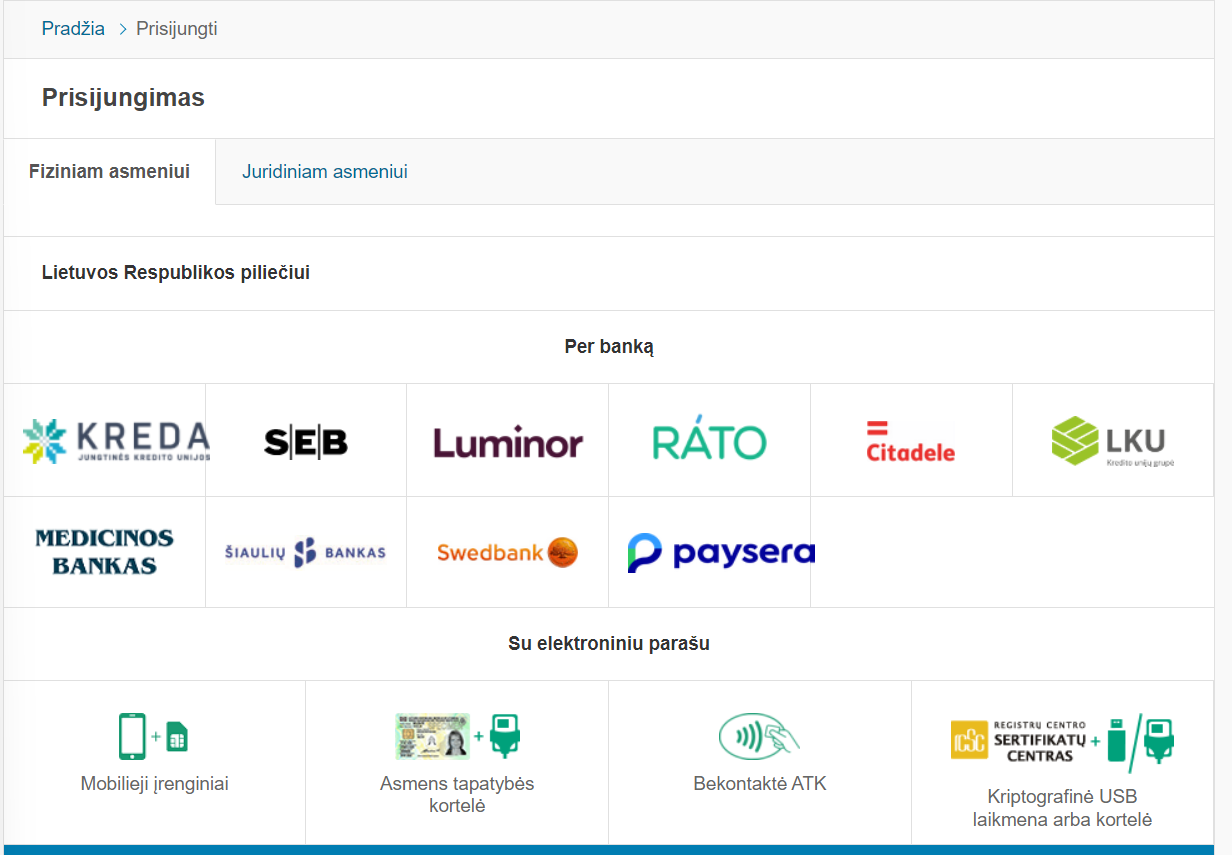This screenshot has height=855, width=1232.
Task: Open the Mobilieji įrenginiai sign-in option
Action: (155, 784)
